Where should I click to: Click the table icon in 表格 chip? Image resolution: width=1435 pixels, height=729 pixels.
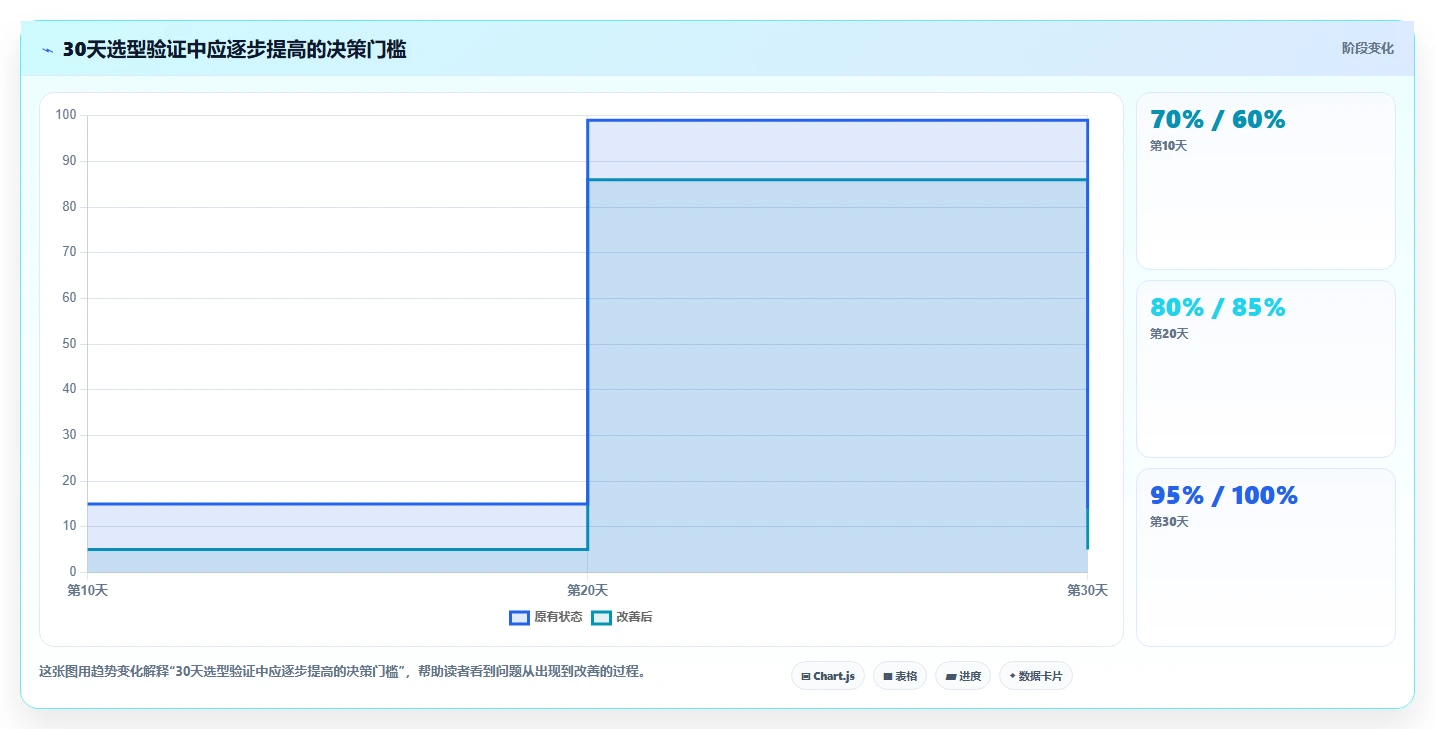click(x=887, y=677)
